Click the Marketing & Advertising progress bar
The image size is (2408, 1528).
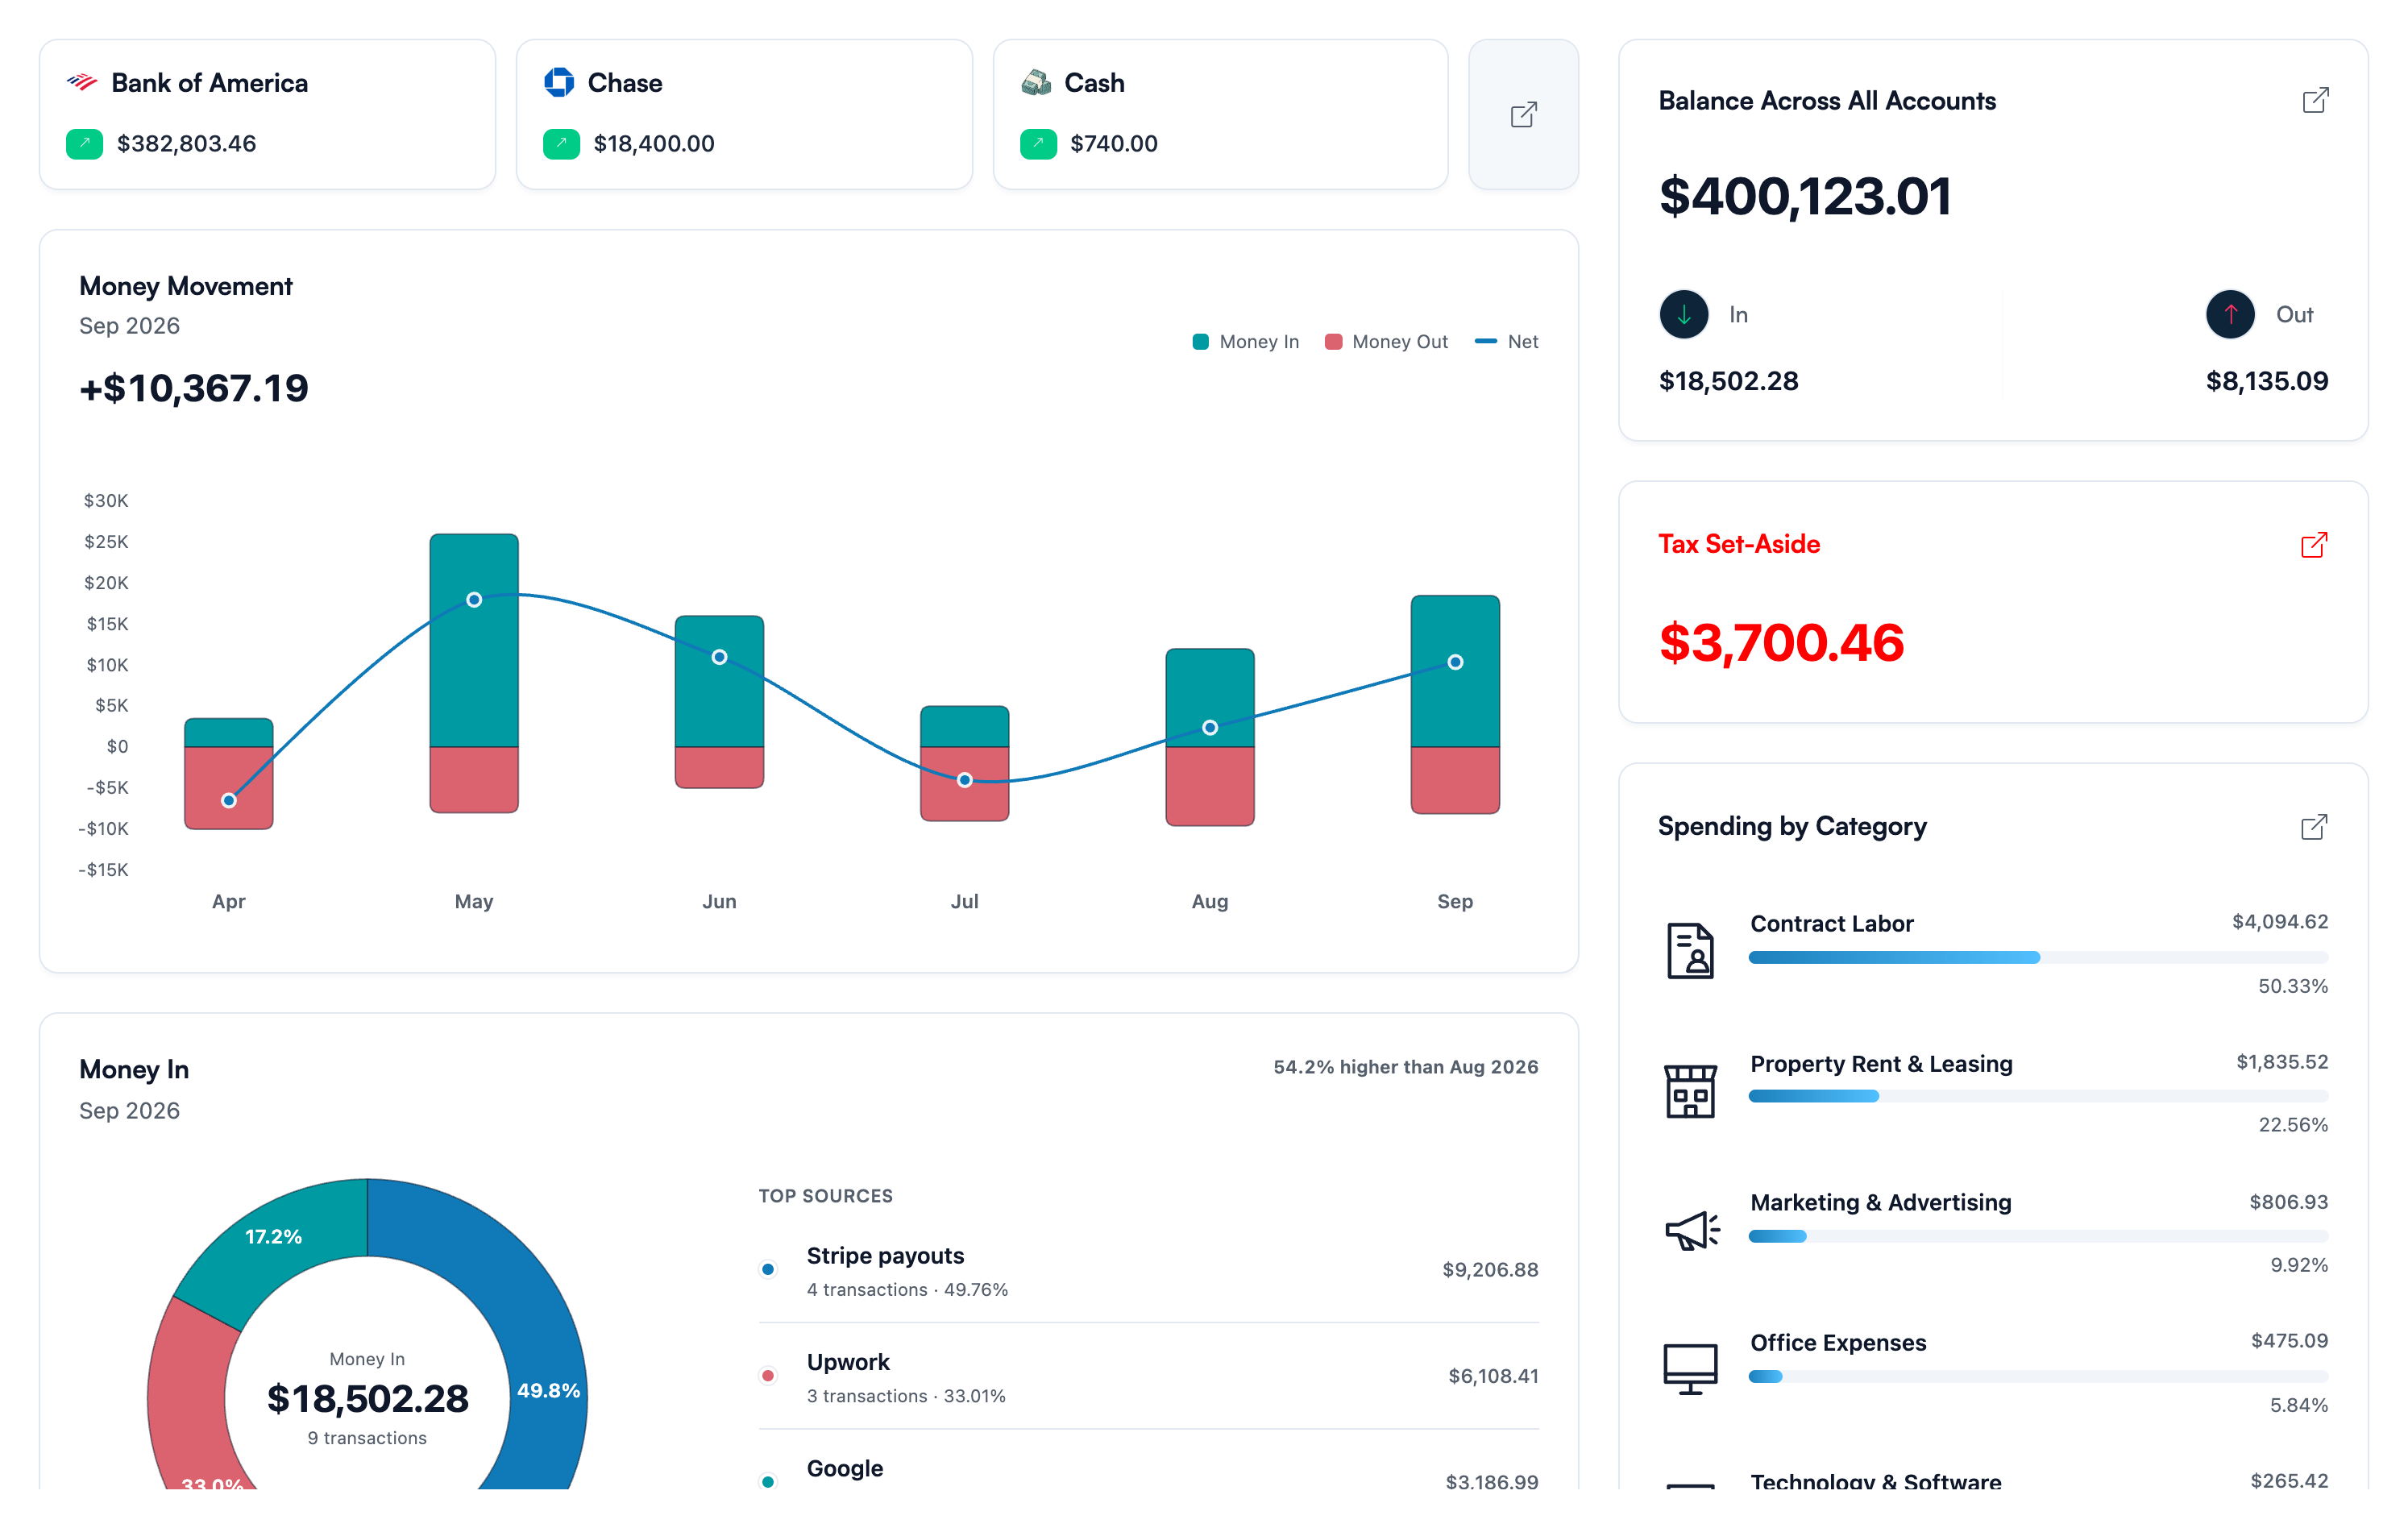click(2038, 1236)
